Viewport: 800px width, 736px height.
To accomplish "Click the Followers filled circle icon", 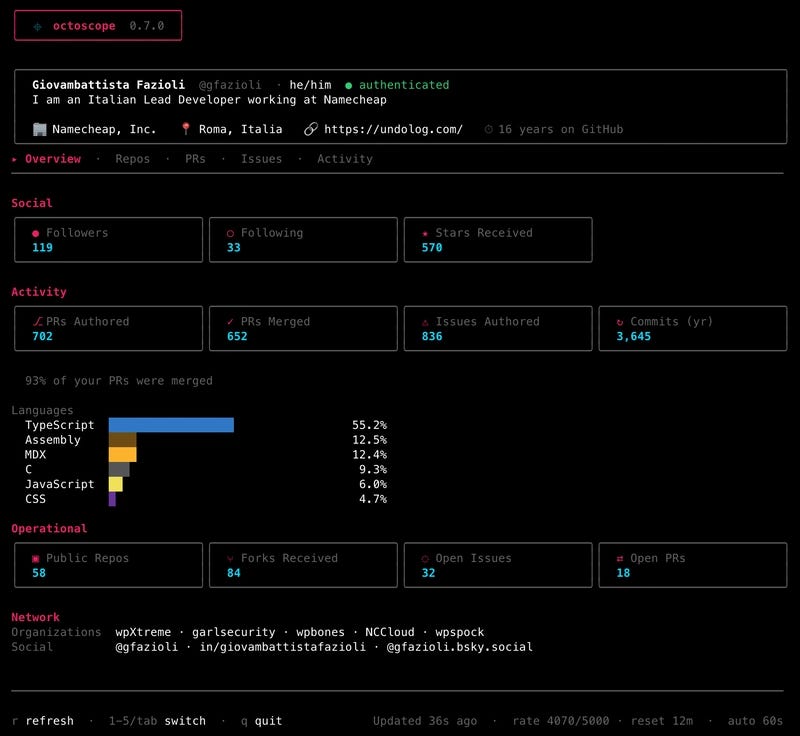I will coord(35,234).
